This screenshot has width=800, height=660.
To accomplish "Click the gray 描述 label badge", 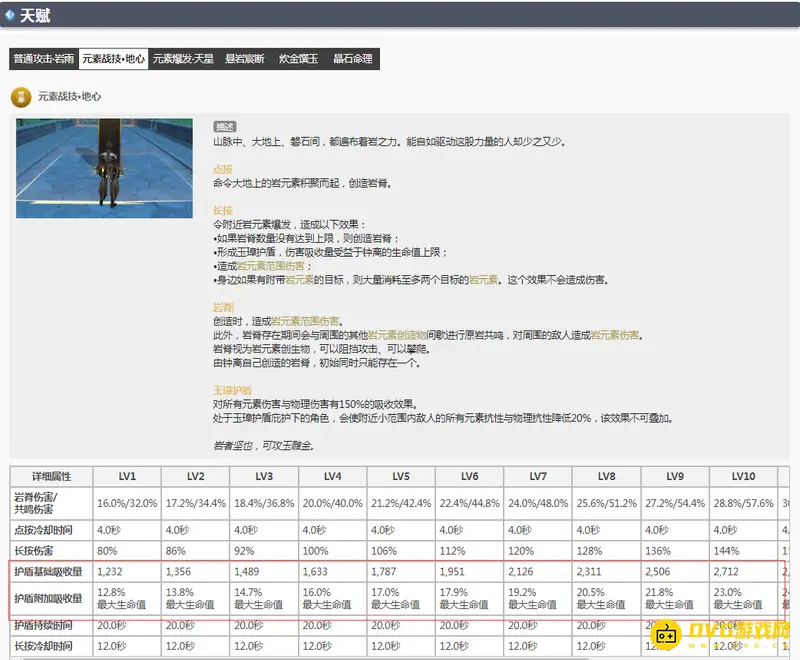I will click(x=225, y=127).
